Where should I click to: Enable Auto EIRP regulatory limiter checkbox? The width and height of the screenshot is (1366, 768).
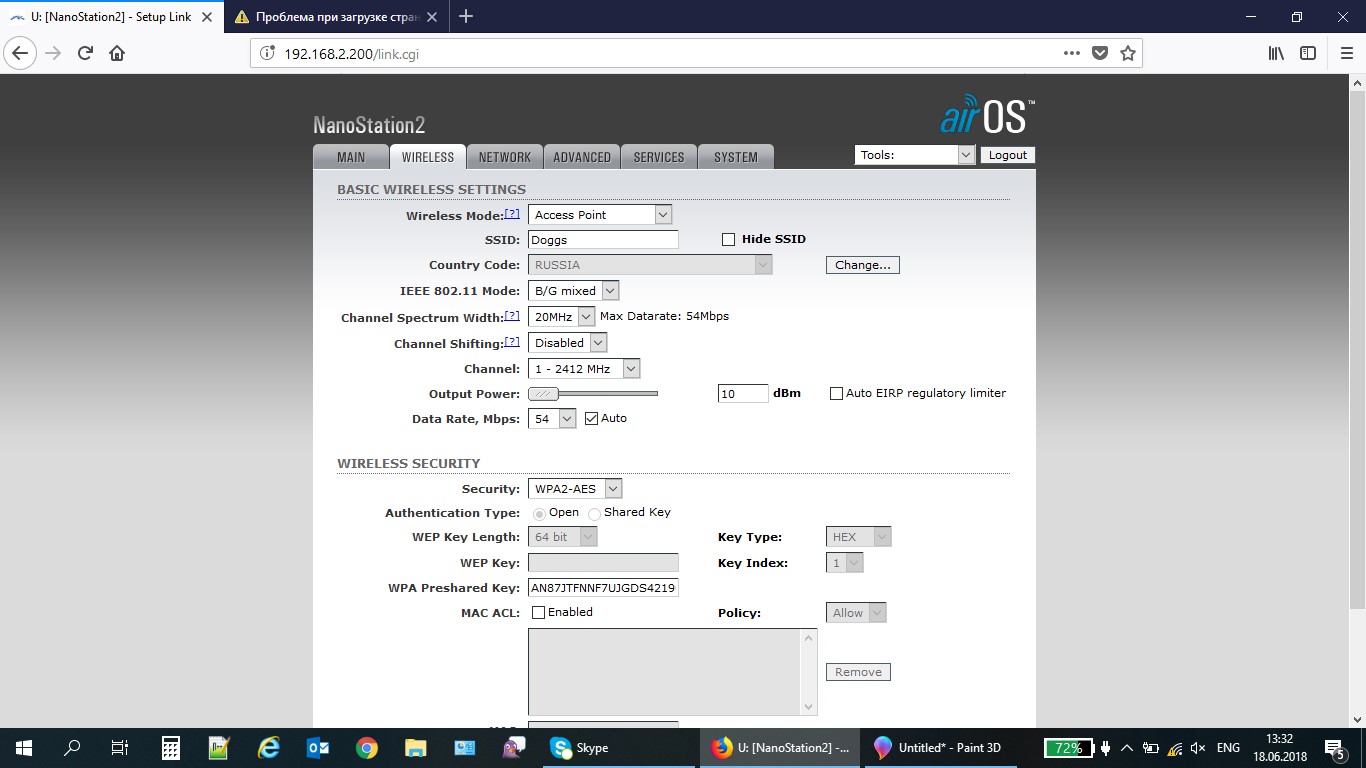pos(837,393)
